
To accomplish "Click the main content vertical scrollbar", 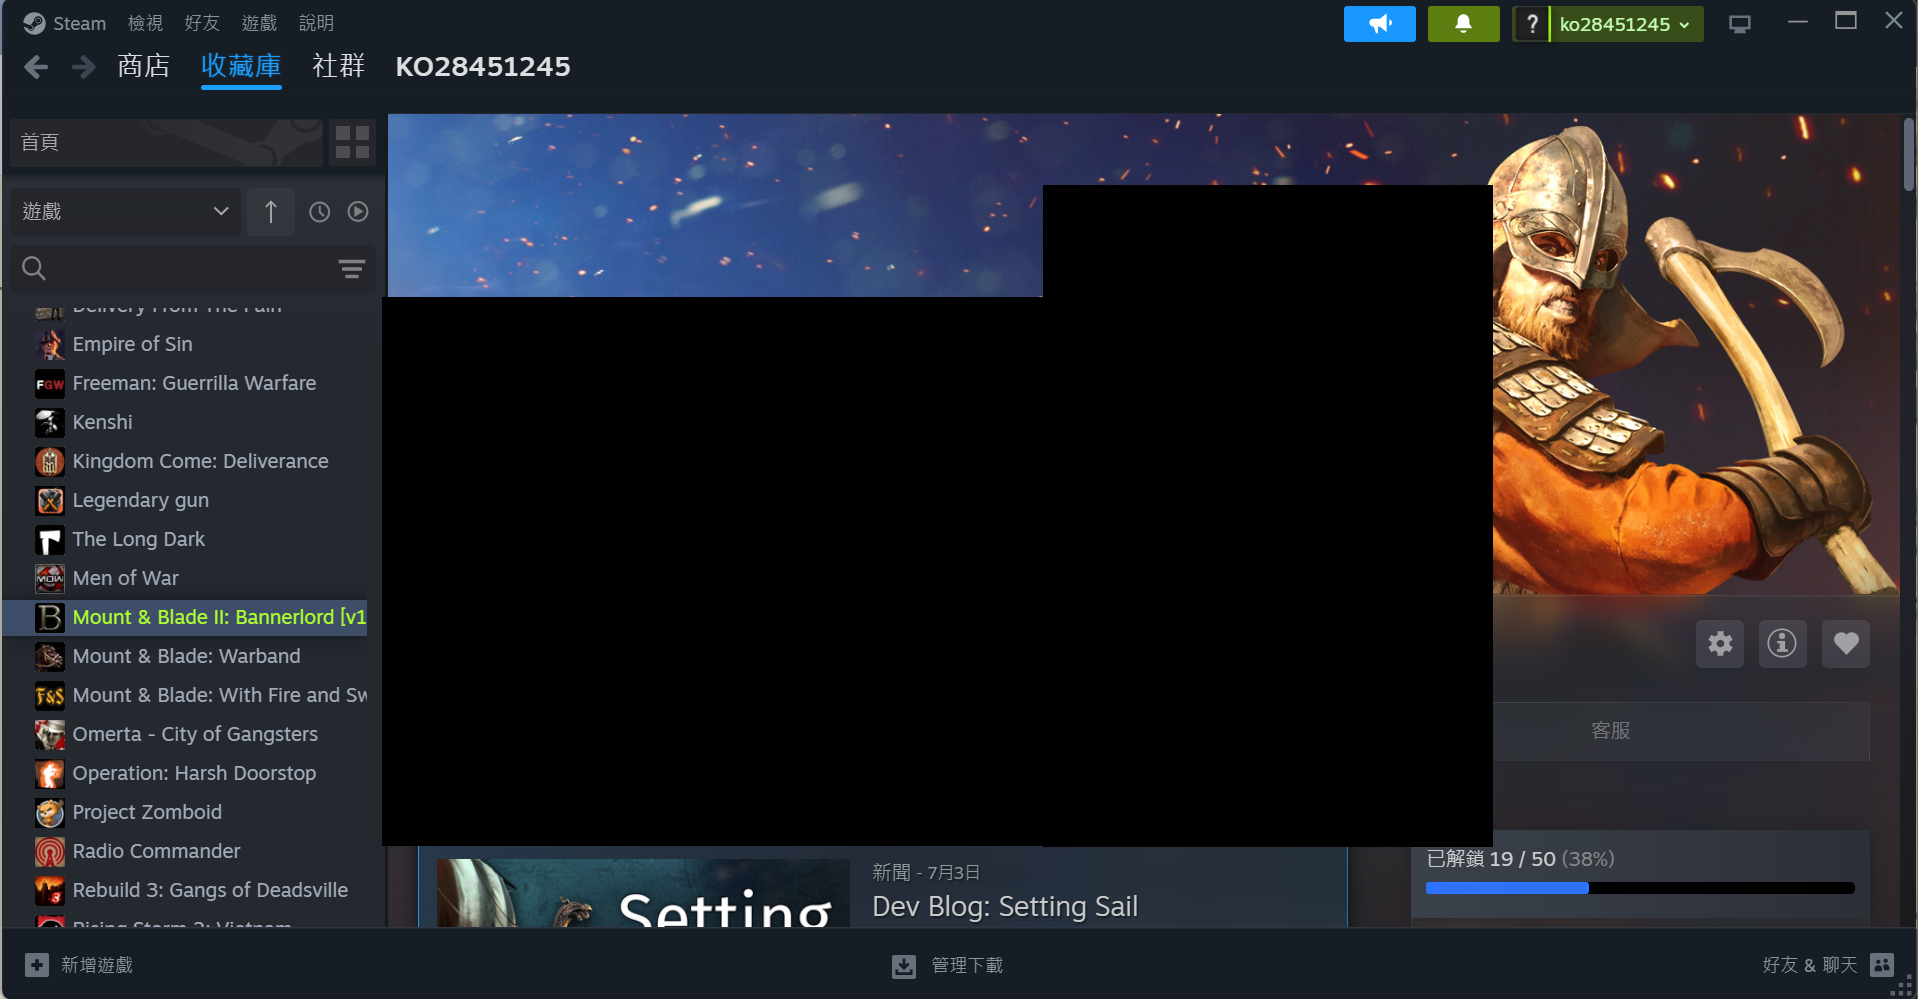I will click(1908, 155).
